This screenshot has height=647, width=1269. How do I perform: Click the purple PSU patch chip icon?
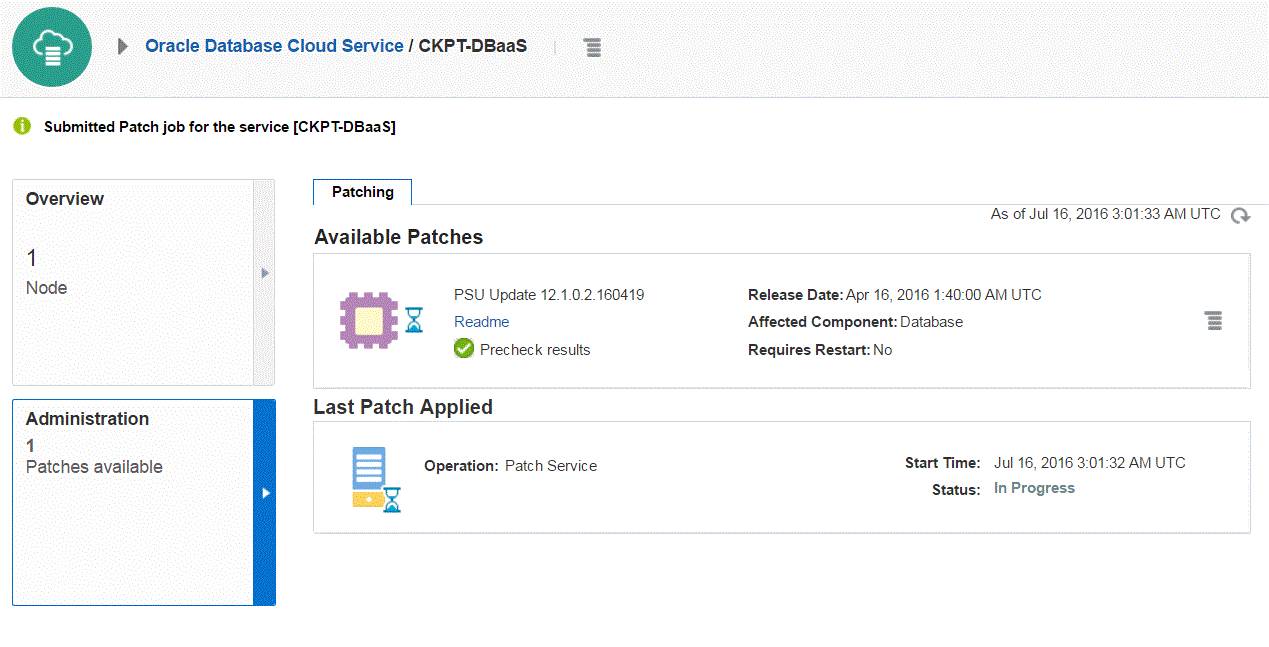pyautogui.click(x=371, y=320)
